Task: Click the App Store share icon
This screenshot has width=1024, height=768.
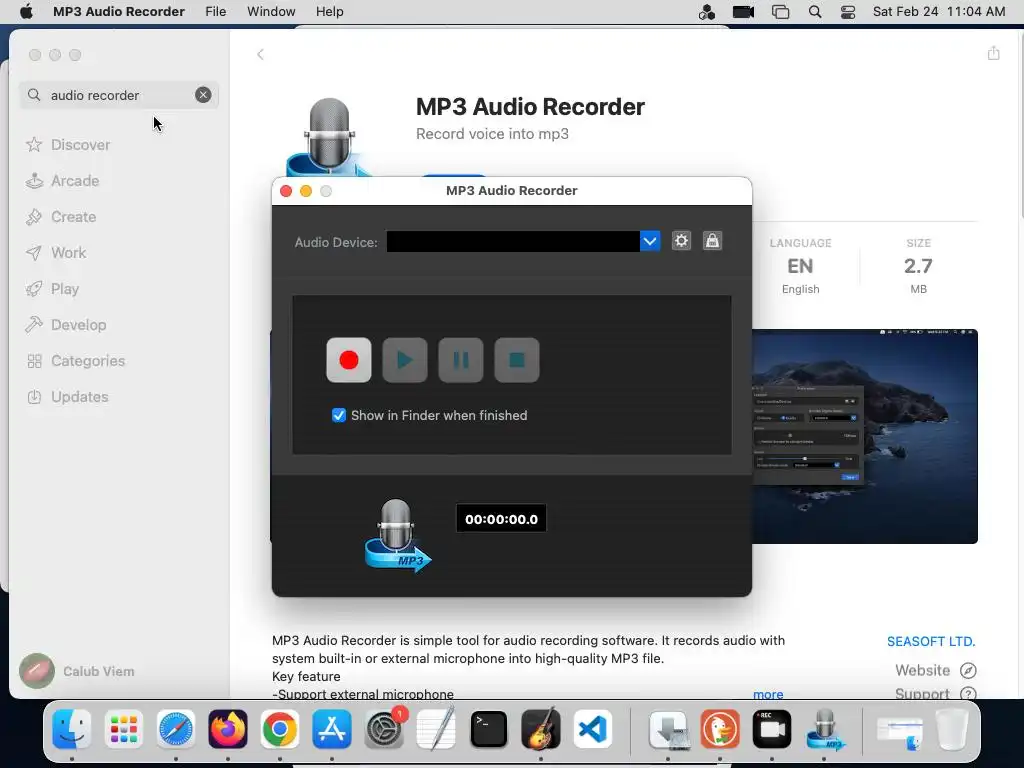Action: (x=993, y=53)
